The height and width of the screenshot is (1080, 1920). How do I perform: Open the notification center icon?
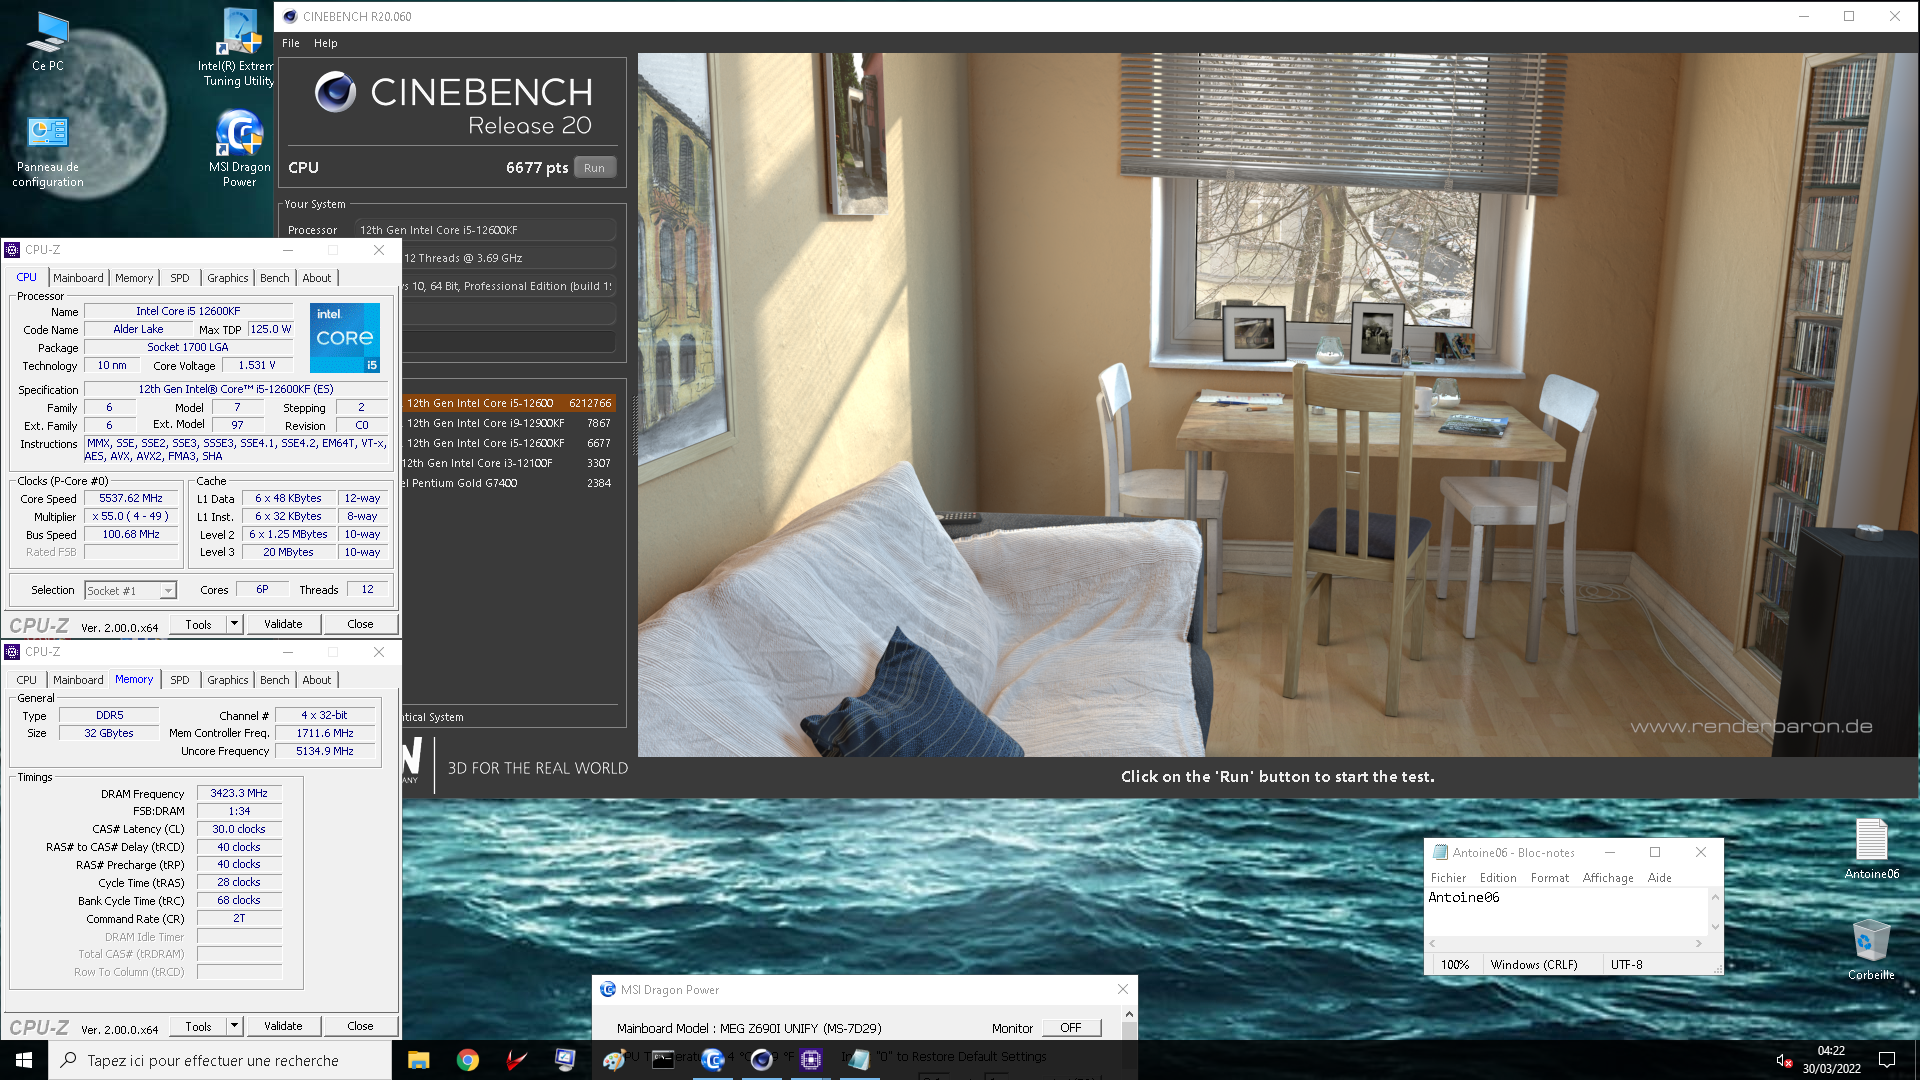pyautogui.click(x=1887, y=1060)
